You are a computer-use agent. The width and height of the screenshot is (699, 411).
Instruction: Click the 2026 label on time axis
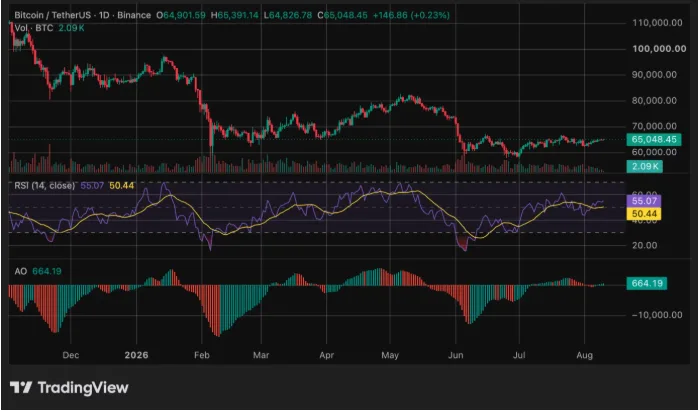pyautogui.click(x=136, y=355)
